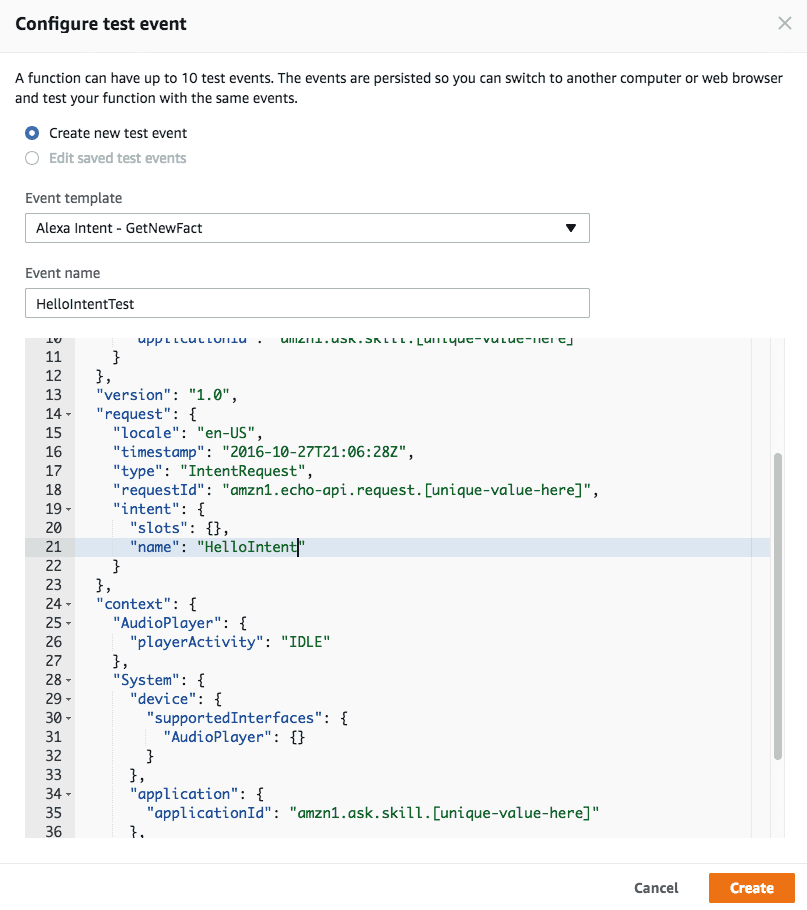
Task: Select the Edit saved test events option
Action: (31, 158)
